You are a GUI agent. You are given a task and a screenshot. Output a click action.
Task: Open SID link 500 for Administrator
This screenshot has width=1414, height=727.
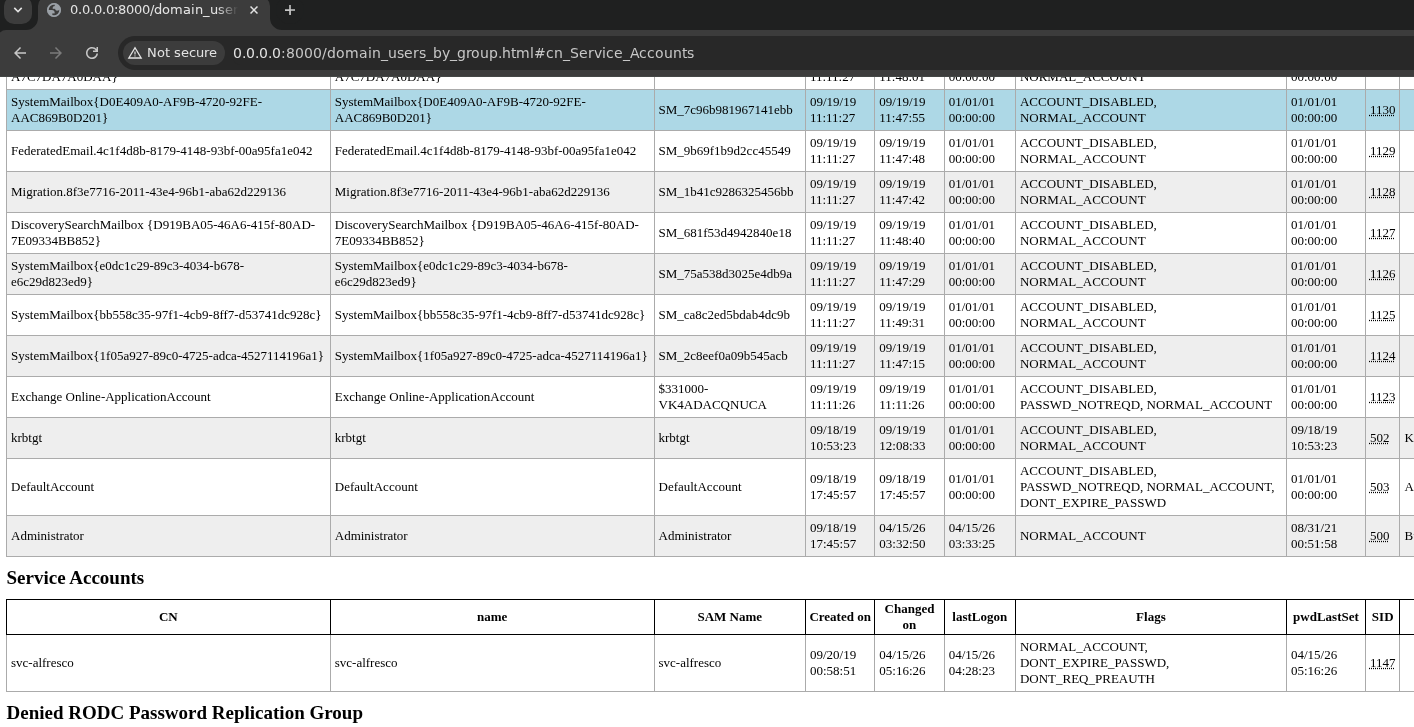[1379, 536]
